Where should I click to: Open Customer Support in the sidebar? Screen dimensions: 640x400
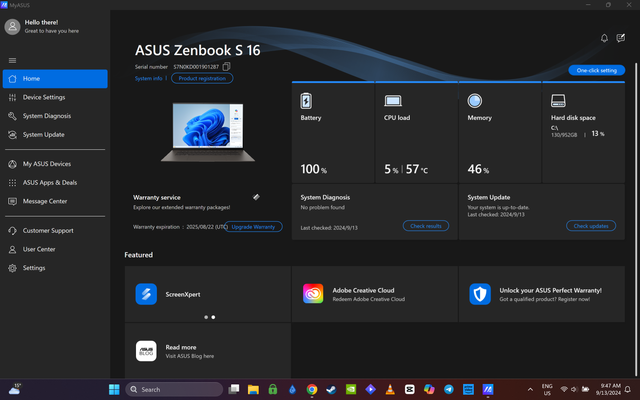55,231
